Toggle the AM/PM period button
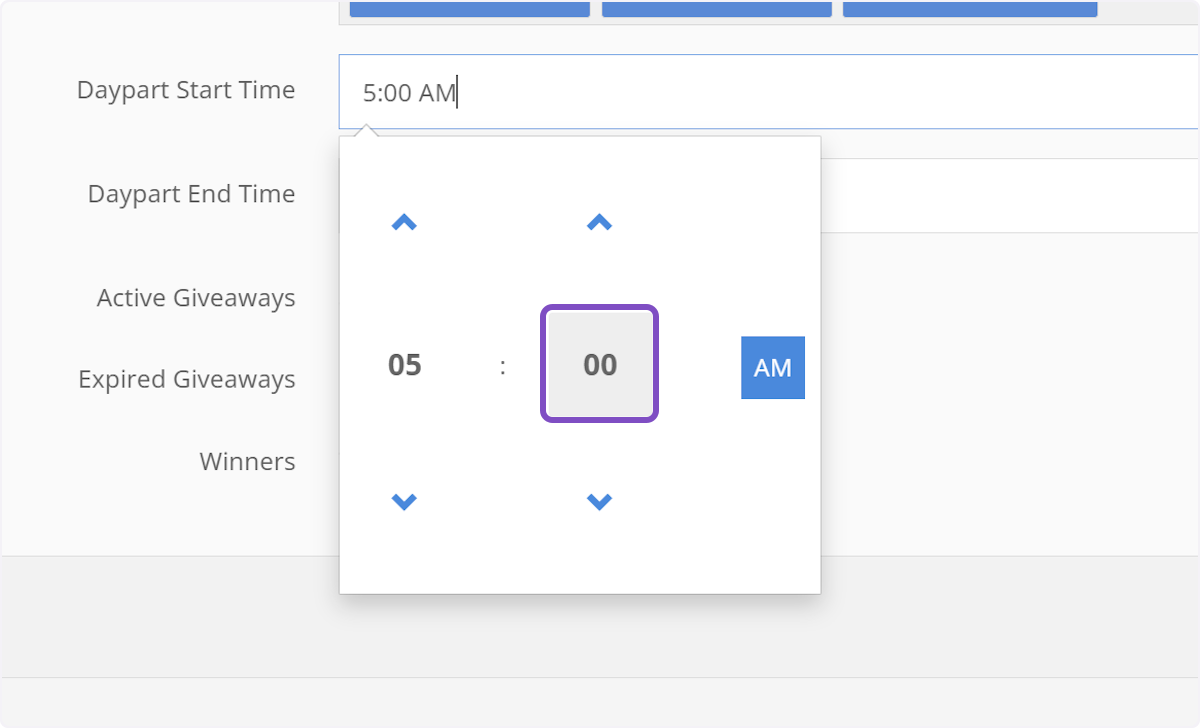The image size is (1200, 728). point(772,367)
